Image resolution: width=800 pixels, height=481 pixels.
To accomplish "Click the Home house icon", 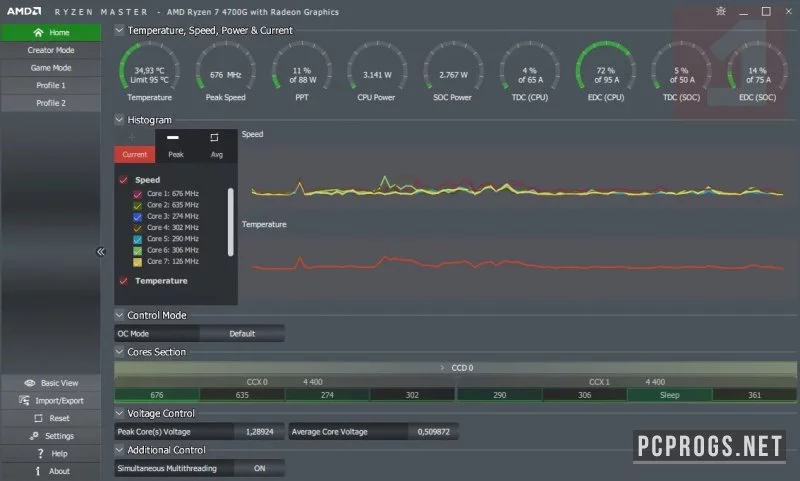I will [x=38, y=33].
